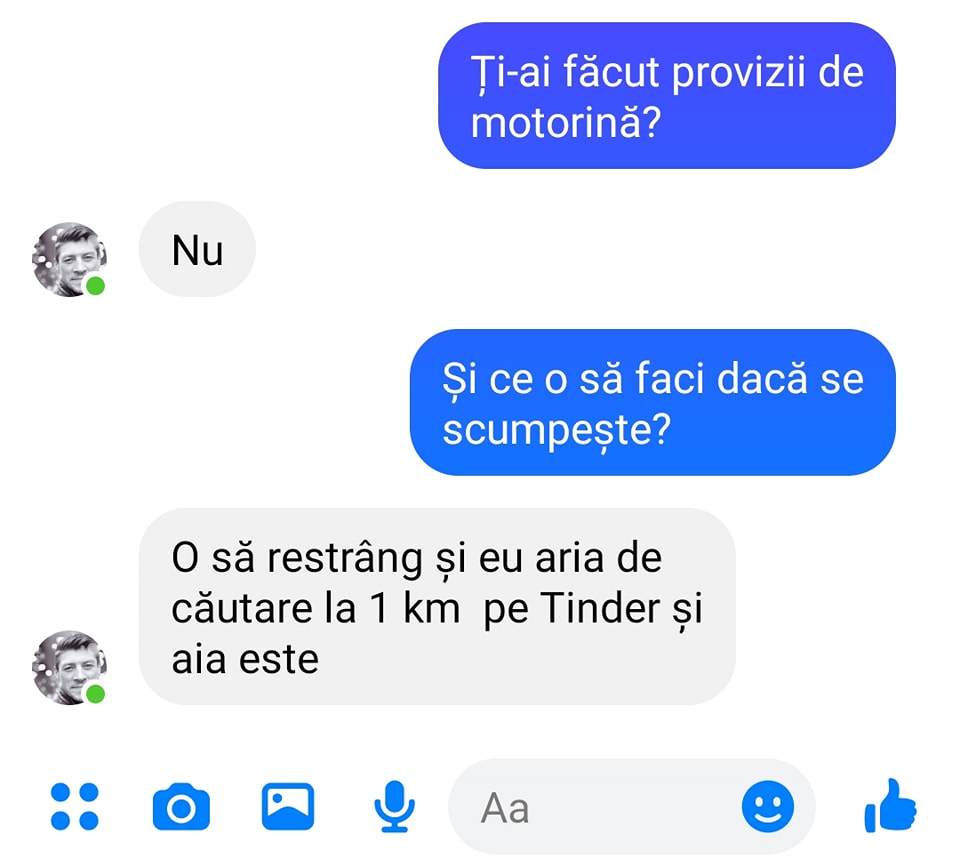Start a voice message with the microphone
The image size is (960, 867).
click(x=394, y=806)
